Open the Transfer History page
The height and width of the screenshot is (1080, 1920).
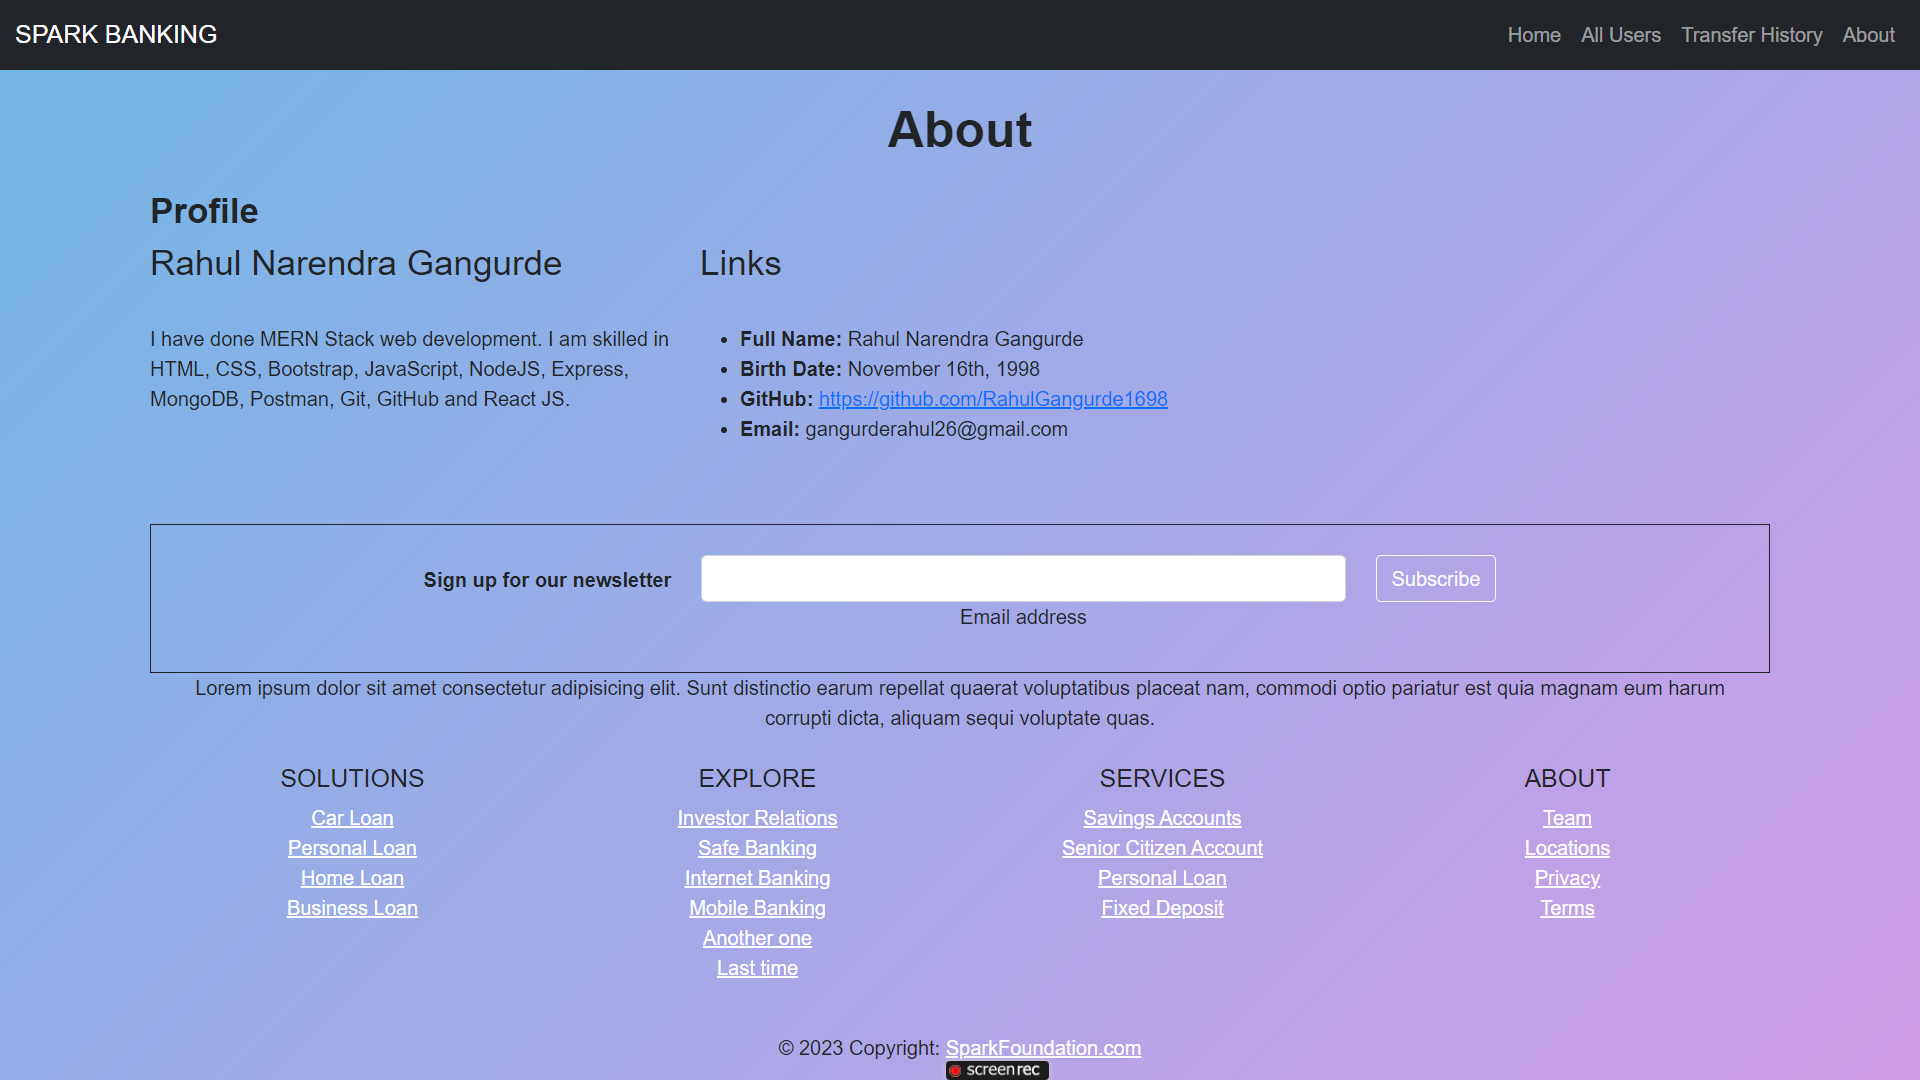pos(1752,34)
